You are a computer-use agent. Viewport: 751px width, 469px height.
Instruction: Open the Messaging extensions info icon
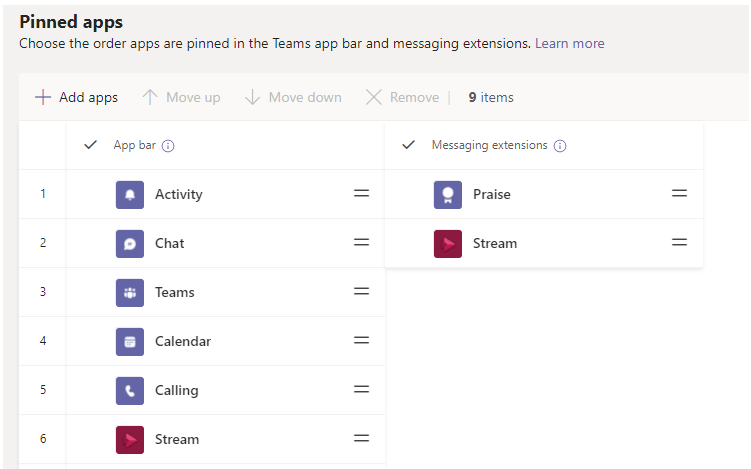[560, 146]
